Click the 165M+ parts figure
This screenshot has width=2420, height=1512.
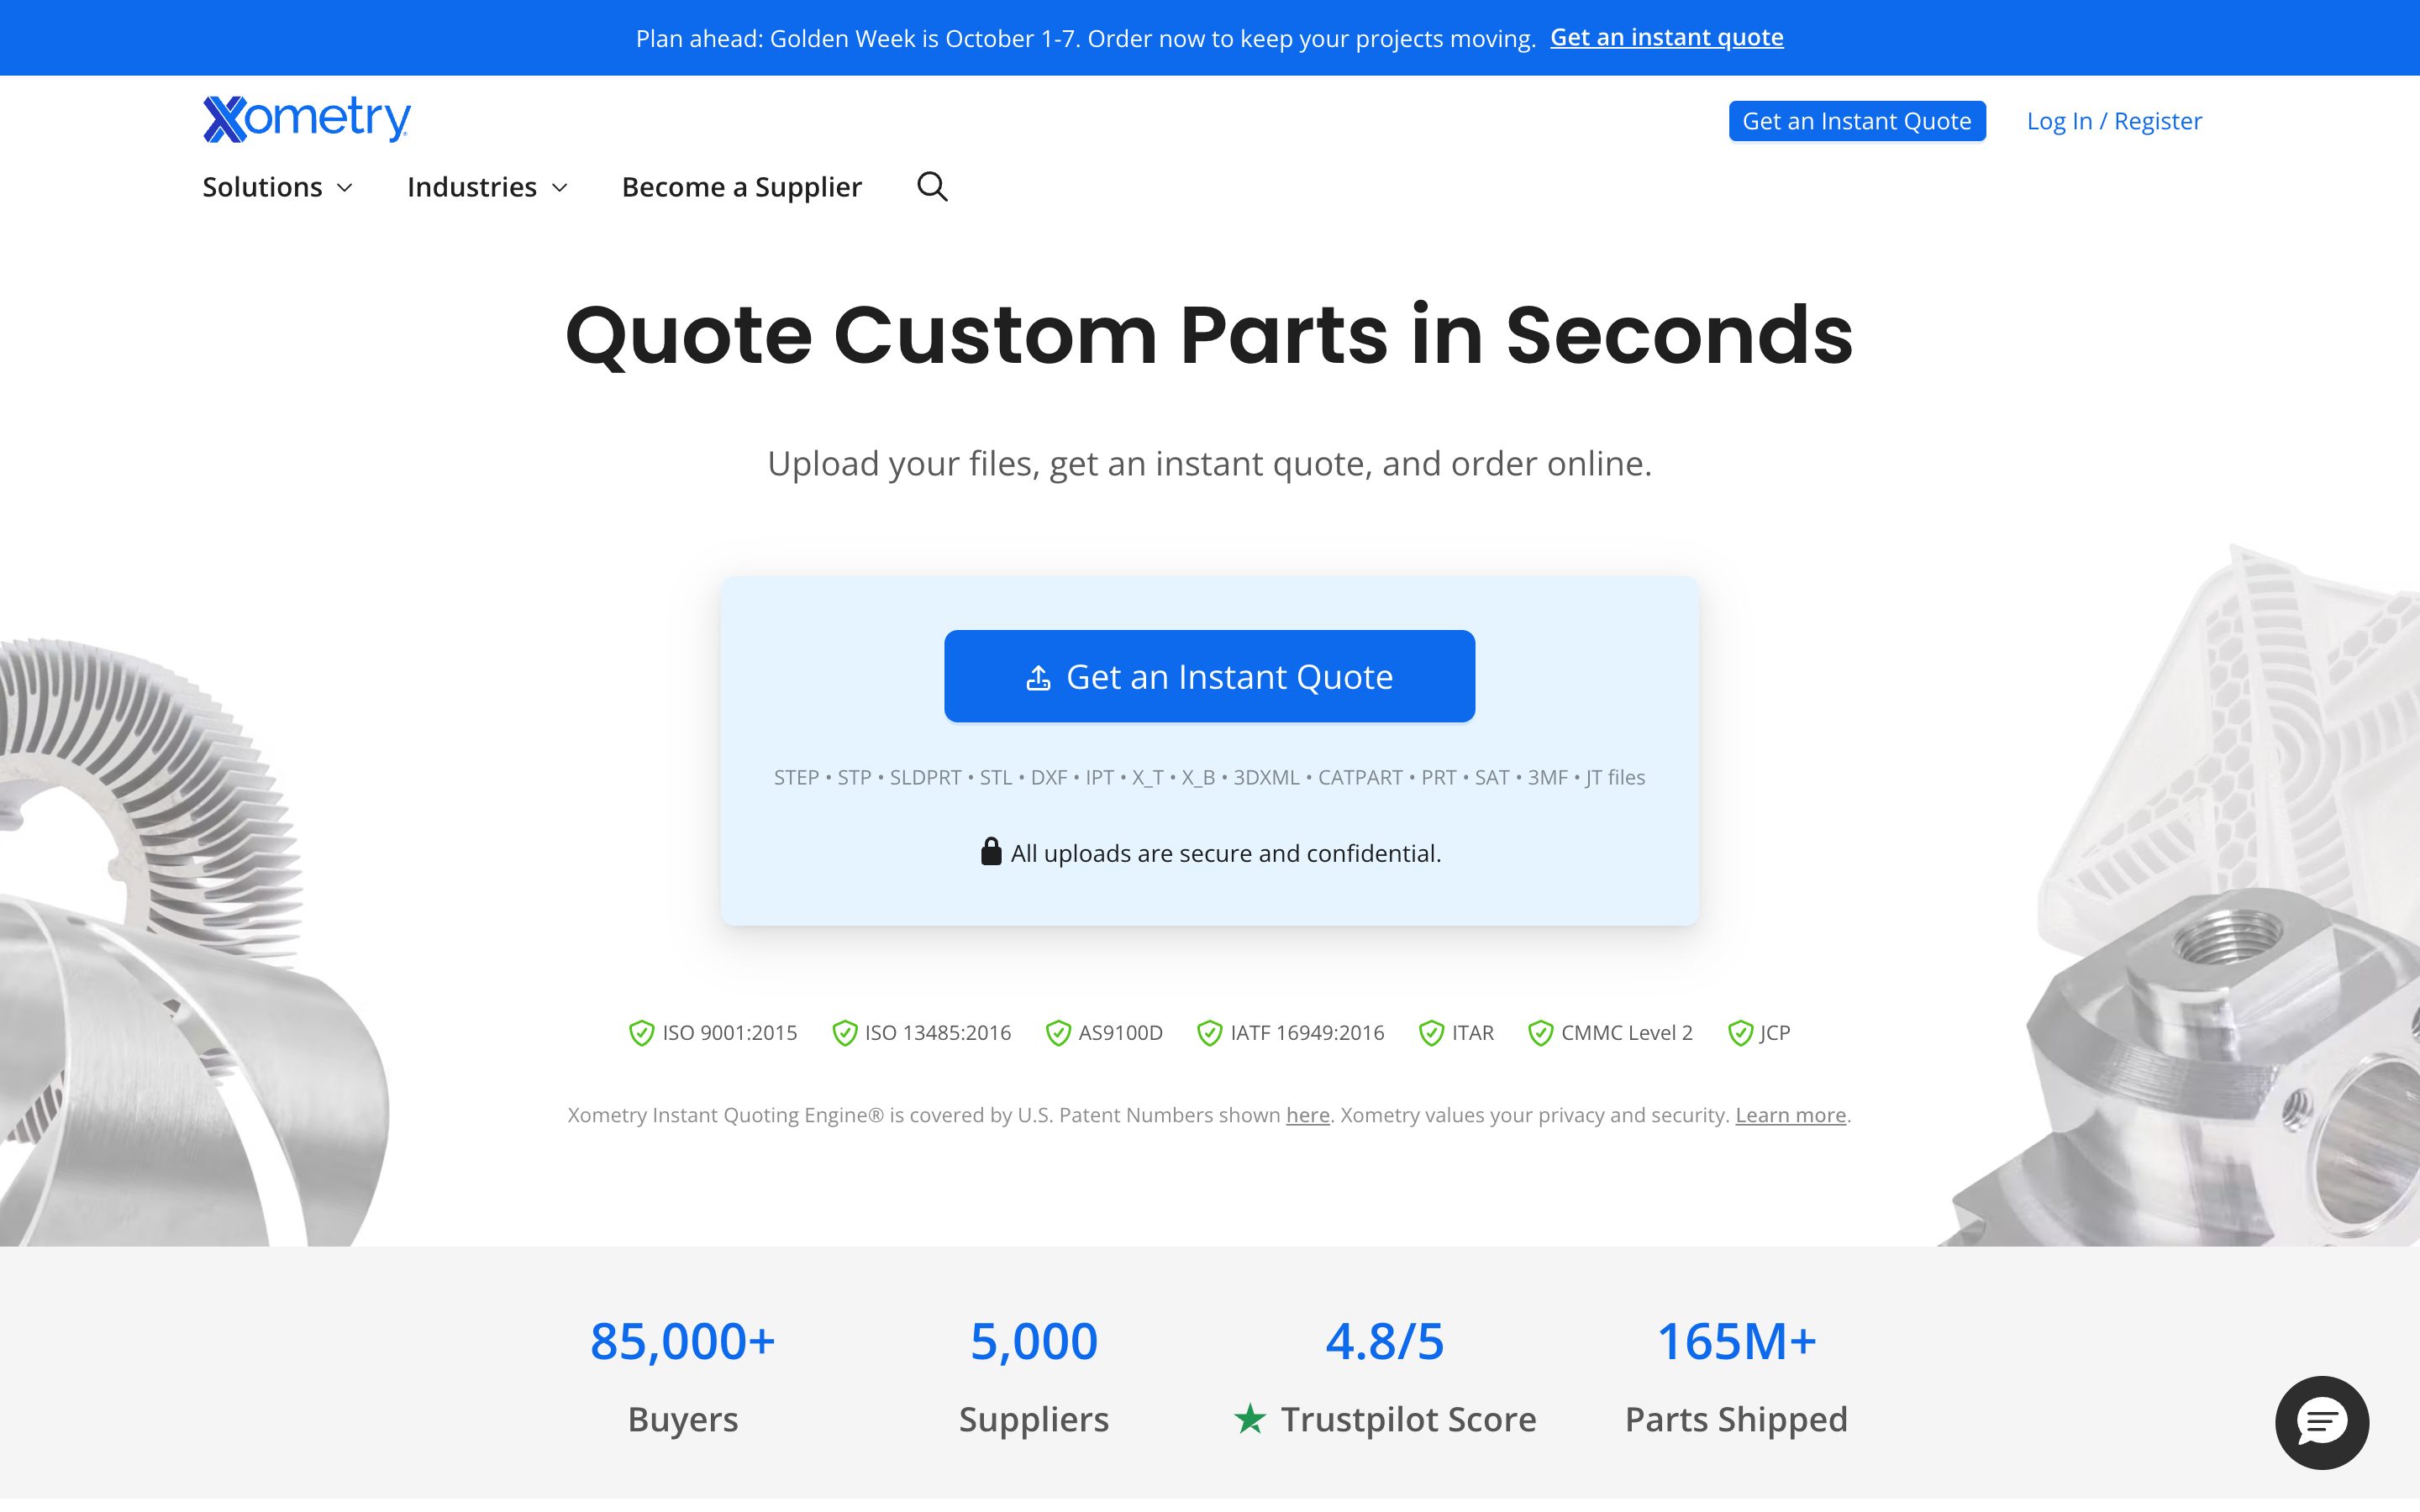(x=1736, y=1341)
